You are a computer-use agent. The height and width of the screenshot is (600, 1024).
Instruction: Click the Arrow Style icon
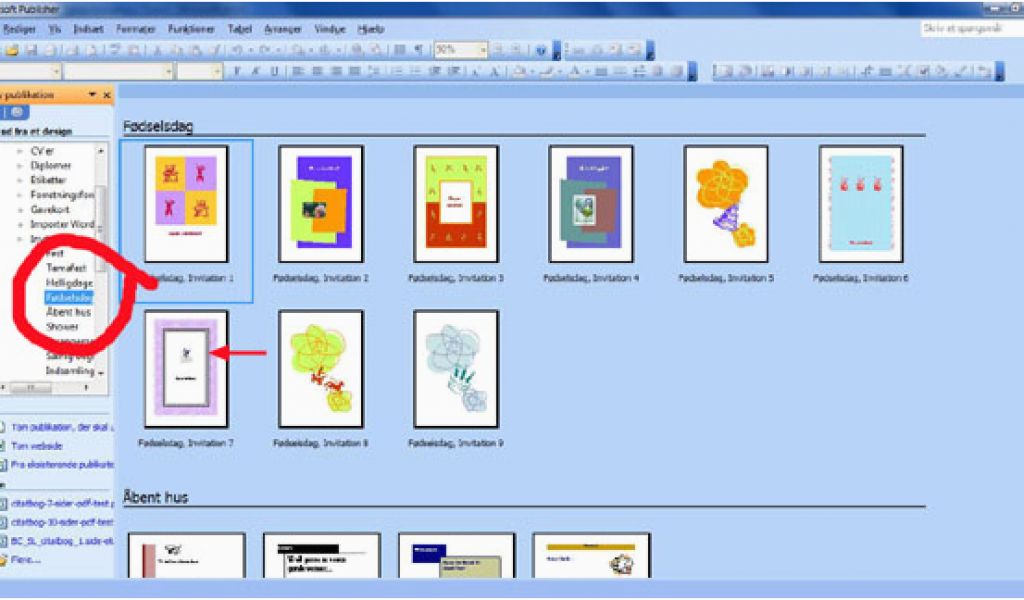pos(639,71)
